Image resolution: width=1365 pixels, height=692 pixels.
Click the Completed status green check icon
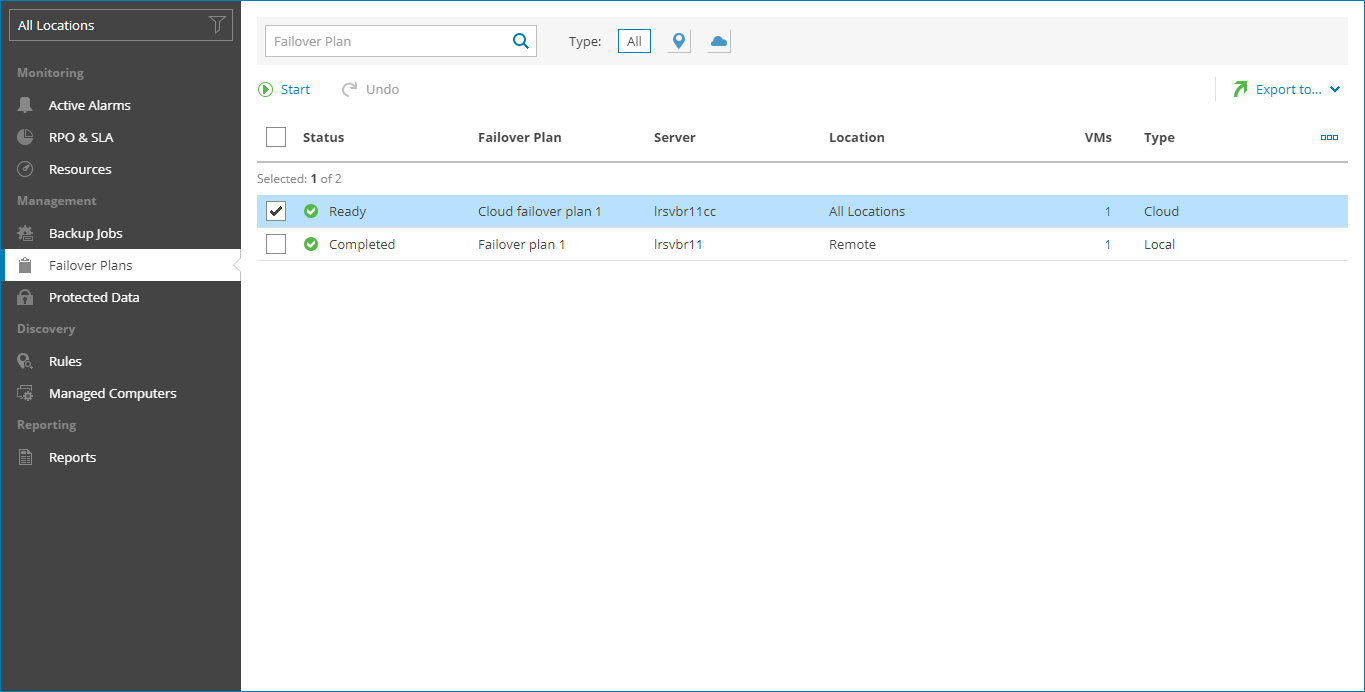(x=311, y=244)
